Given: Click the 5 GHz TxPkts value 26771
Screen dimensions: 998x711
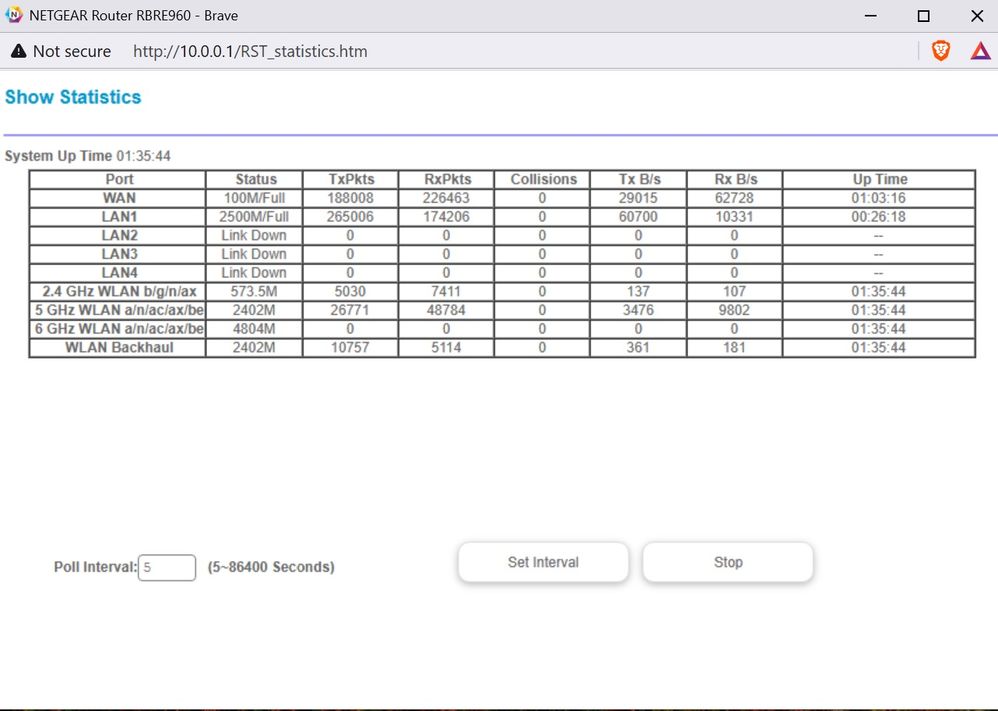Looking at the screenshot, I should (350, 310).
